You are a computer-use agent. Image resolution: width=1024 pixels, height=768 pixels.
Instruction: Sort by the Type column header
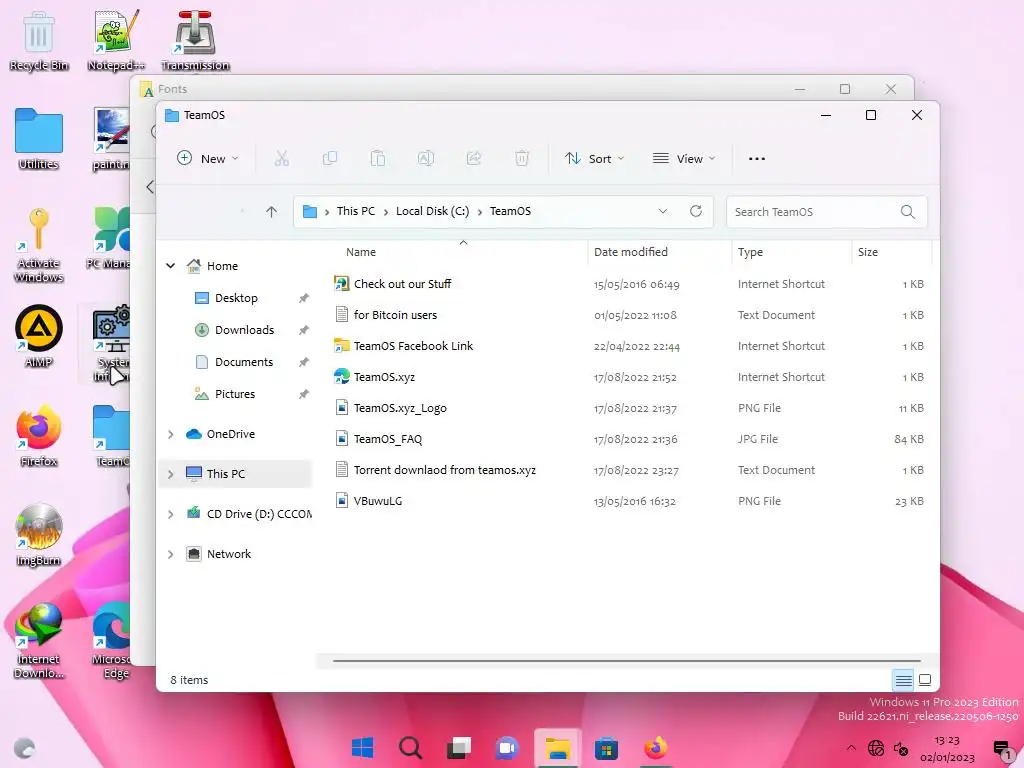[x=750, y=252]
